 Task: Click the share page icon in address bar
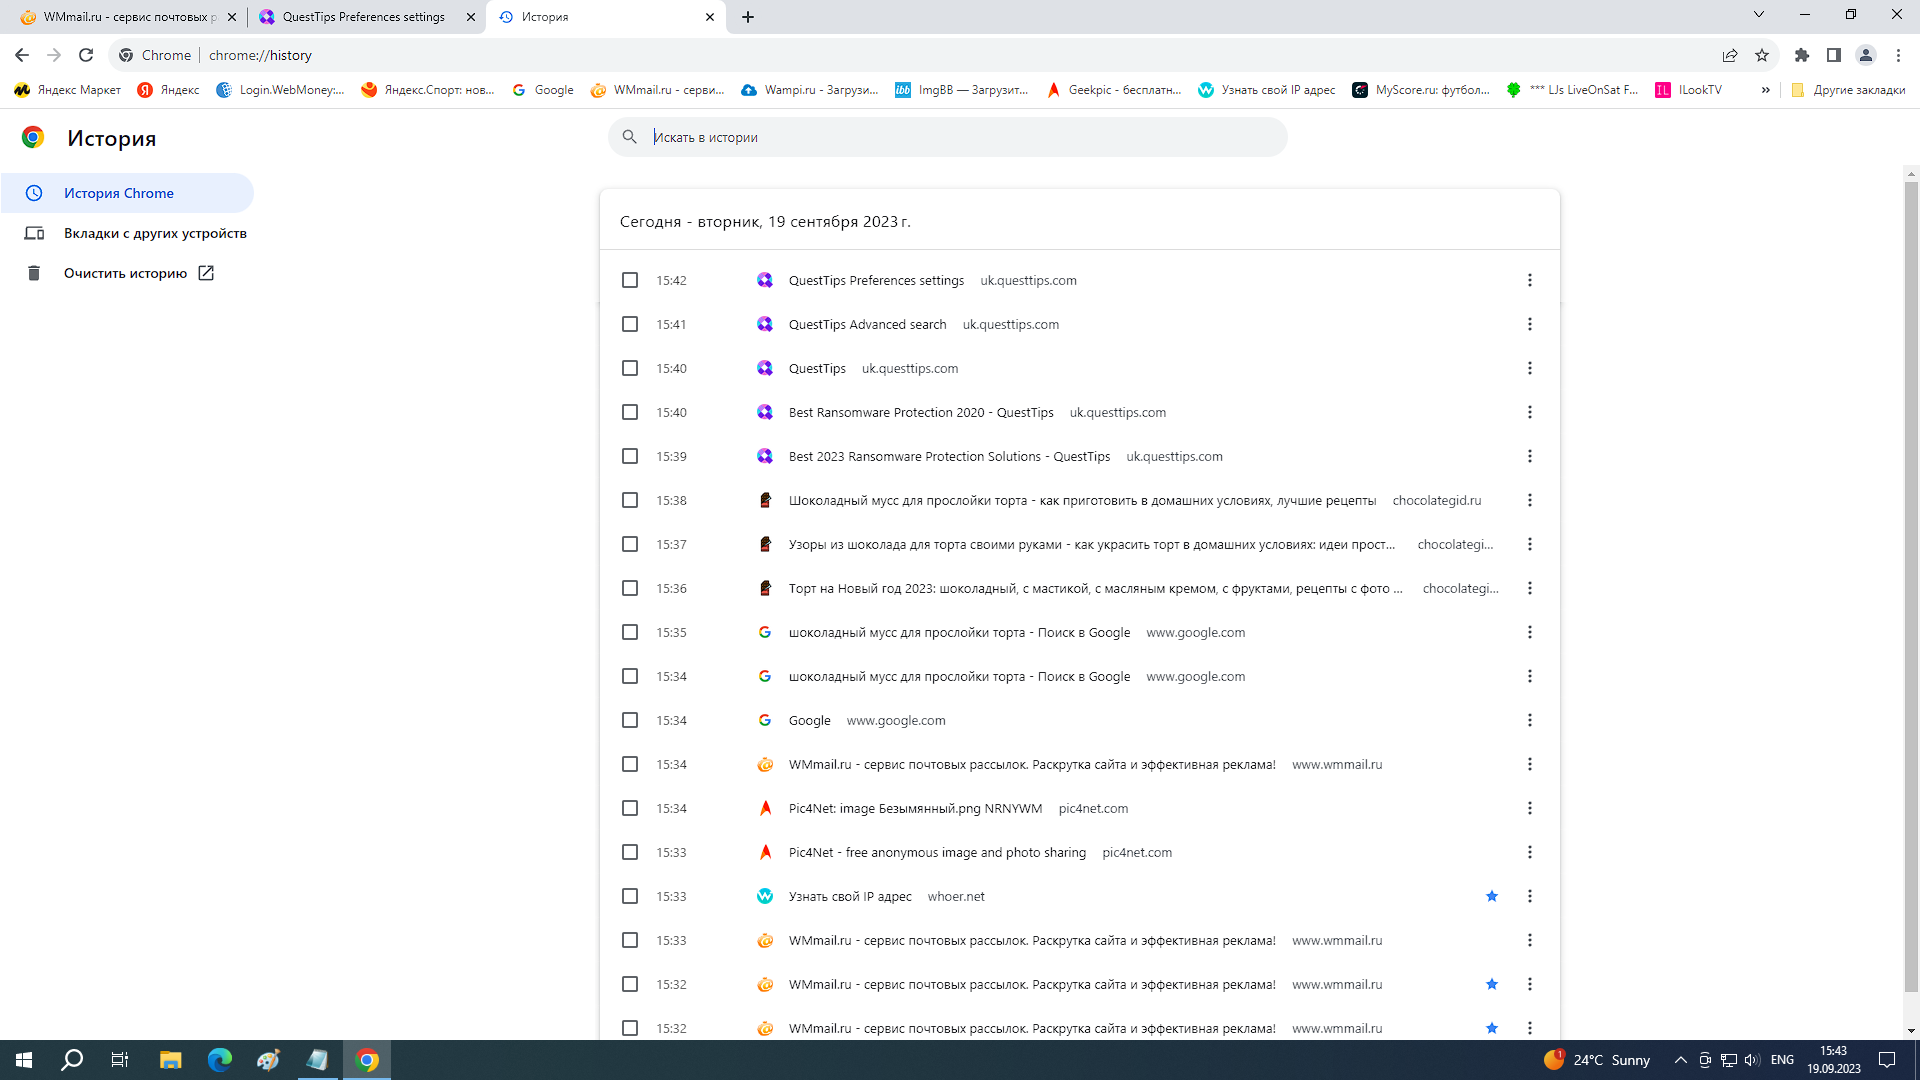pos(1730,55)
